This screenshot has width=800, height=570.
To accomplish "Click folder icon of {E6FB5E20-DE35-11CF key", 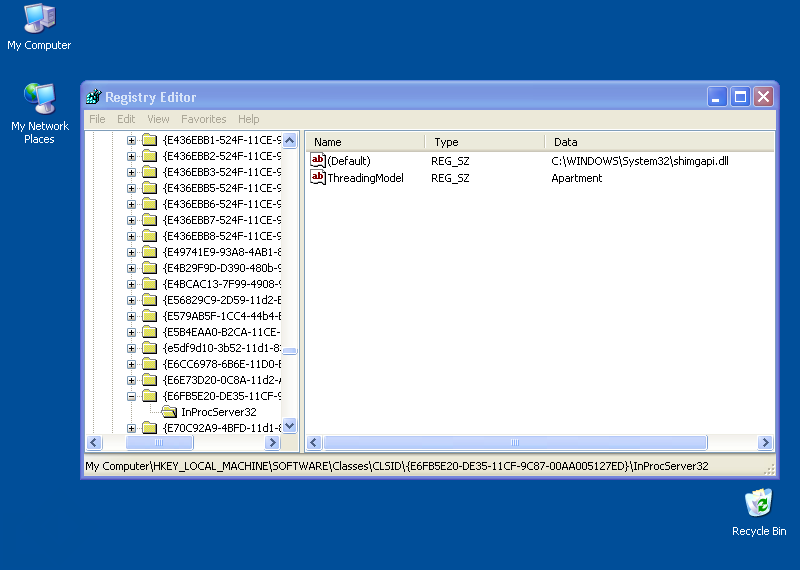I will (x=149, y=396).
